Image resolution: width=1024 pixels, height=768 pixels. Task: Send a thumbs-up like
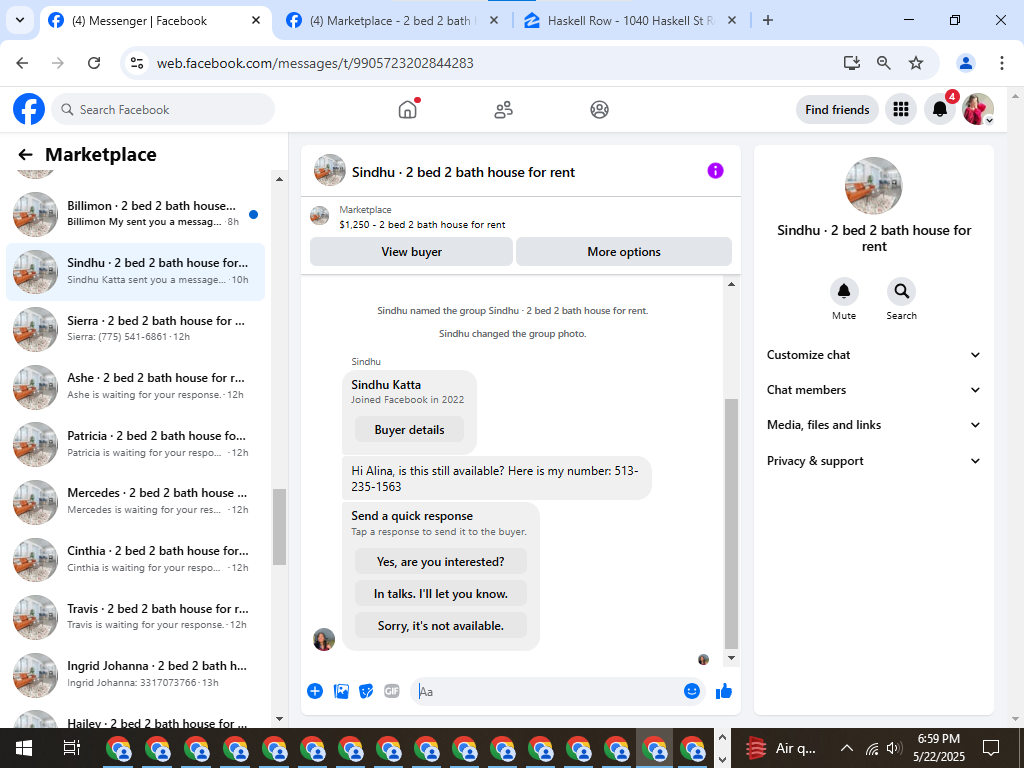click(724, 691)
